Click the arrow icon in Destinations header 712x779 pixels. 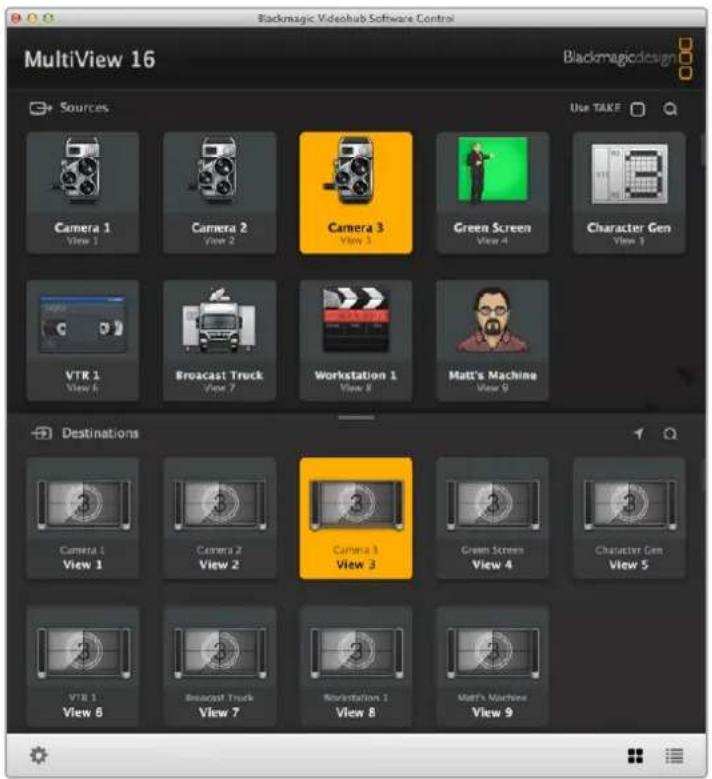coord(638,434)
